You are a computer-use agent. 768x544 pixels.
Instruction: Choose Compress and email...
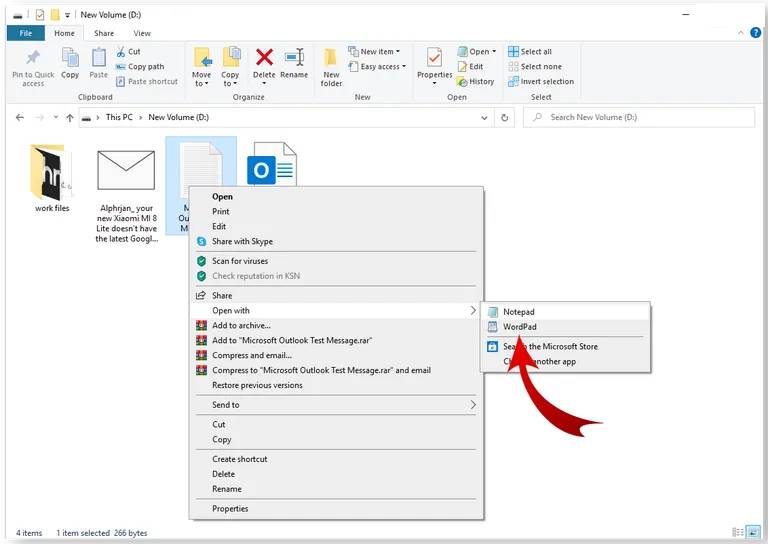click(336, 355)
